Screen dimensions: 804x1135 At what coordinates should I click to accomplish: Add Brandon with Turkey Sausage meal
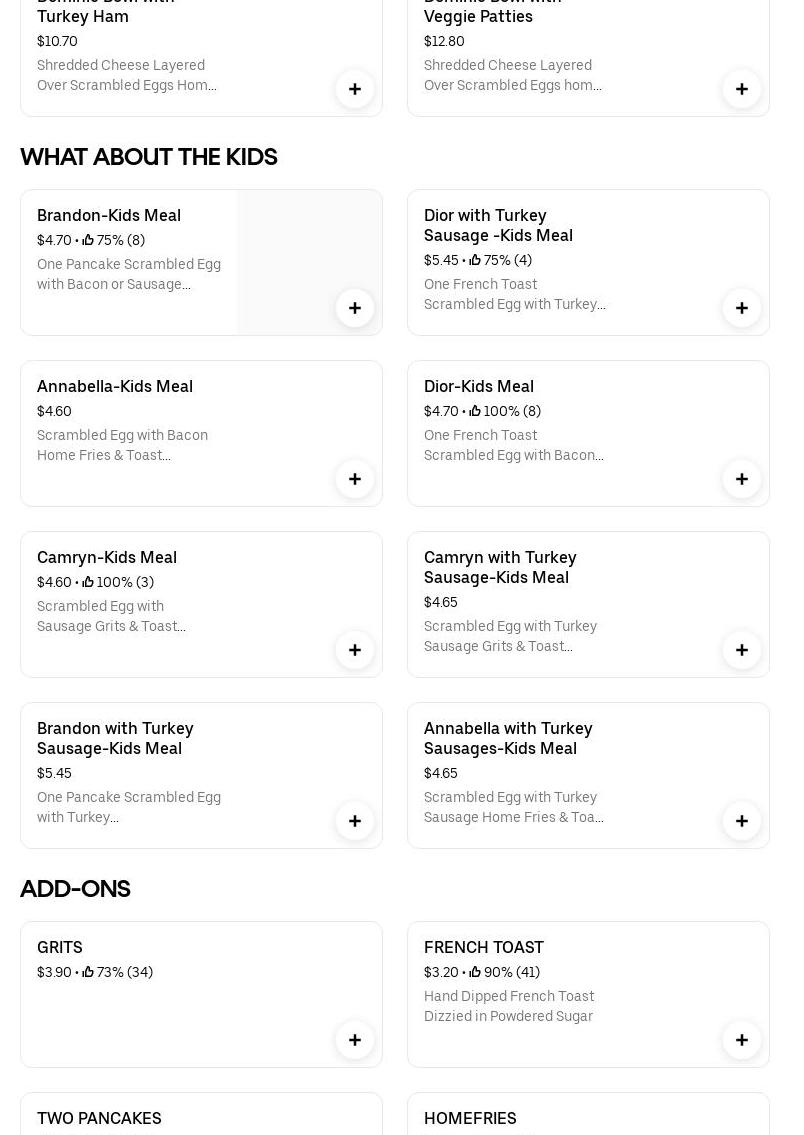coord(355,821)
